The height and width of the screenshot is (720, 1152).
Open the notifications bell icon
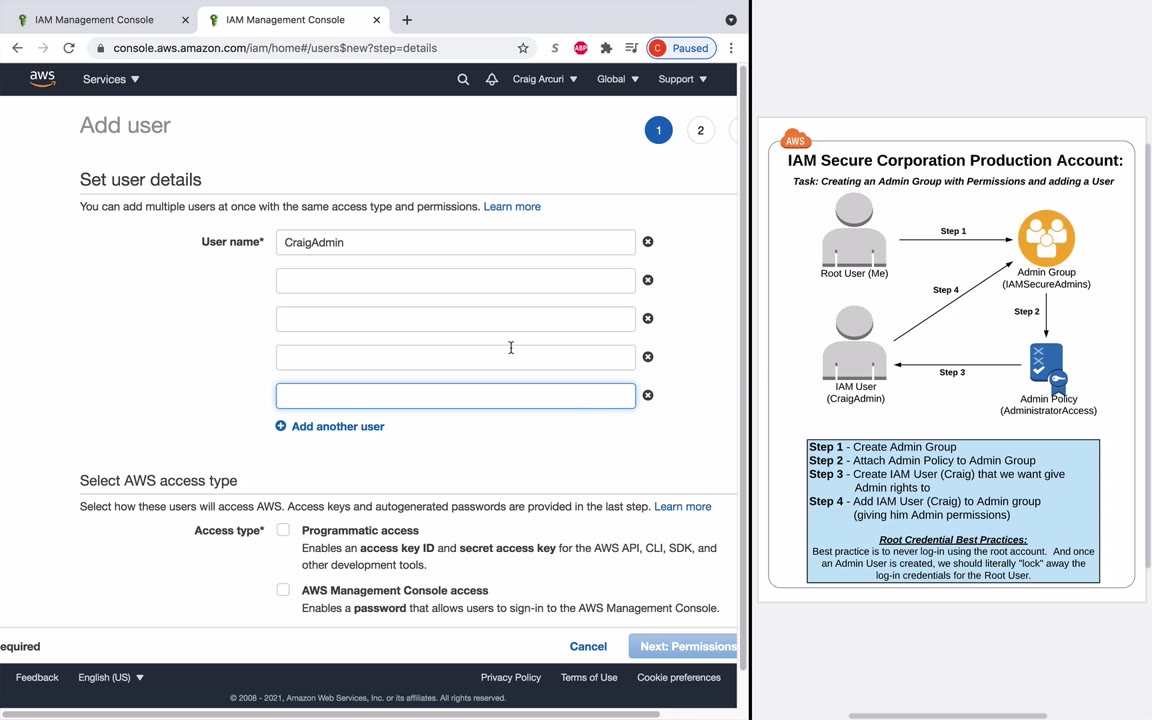coord(492,79)
